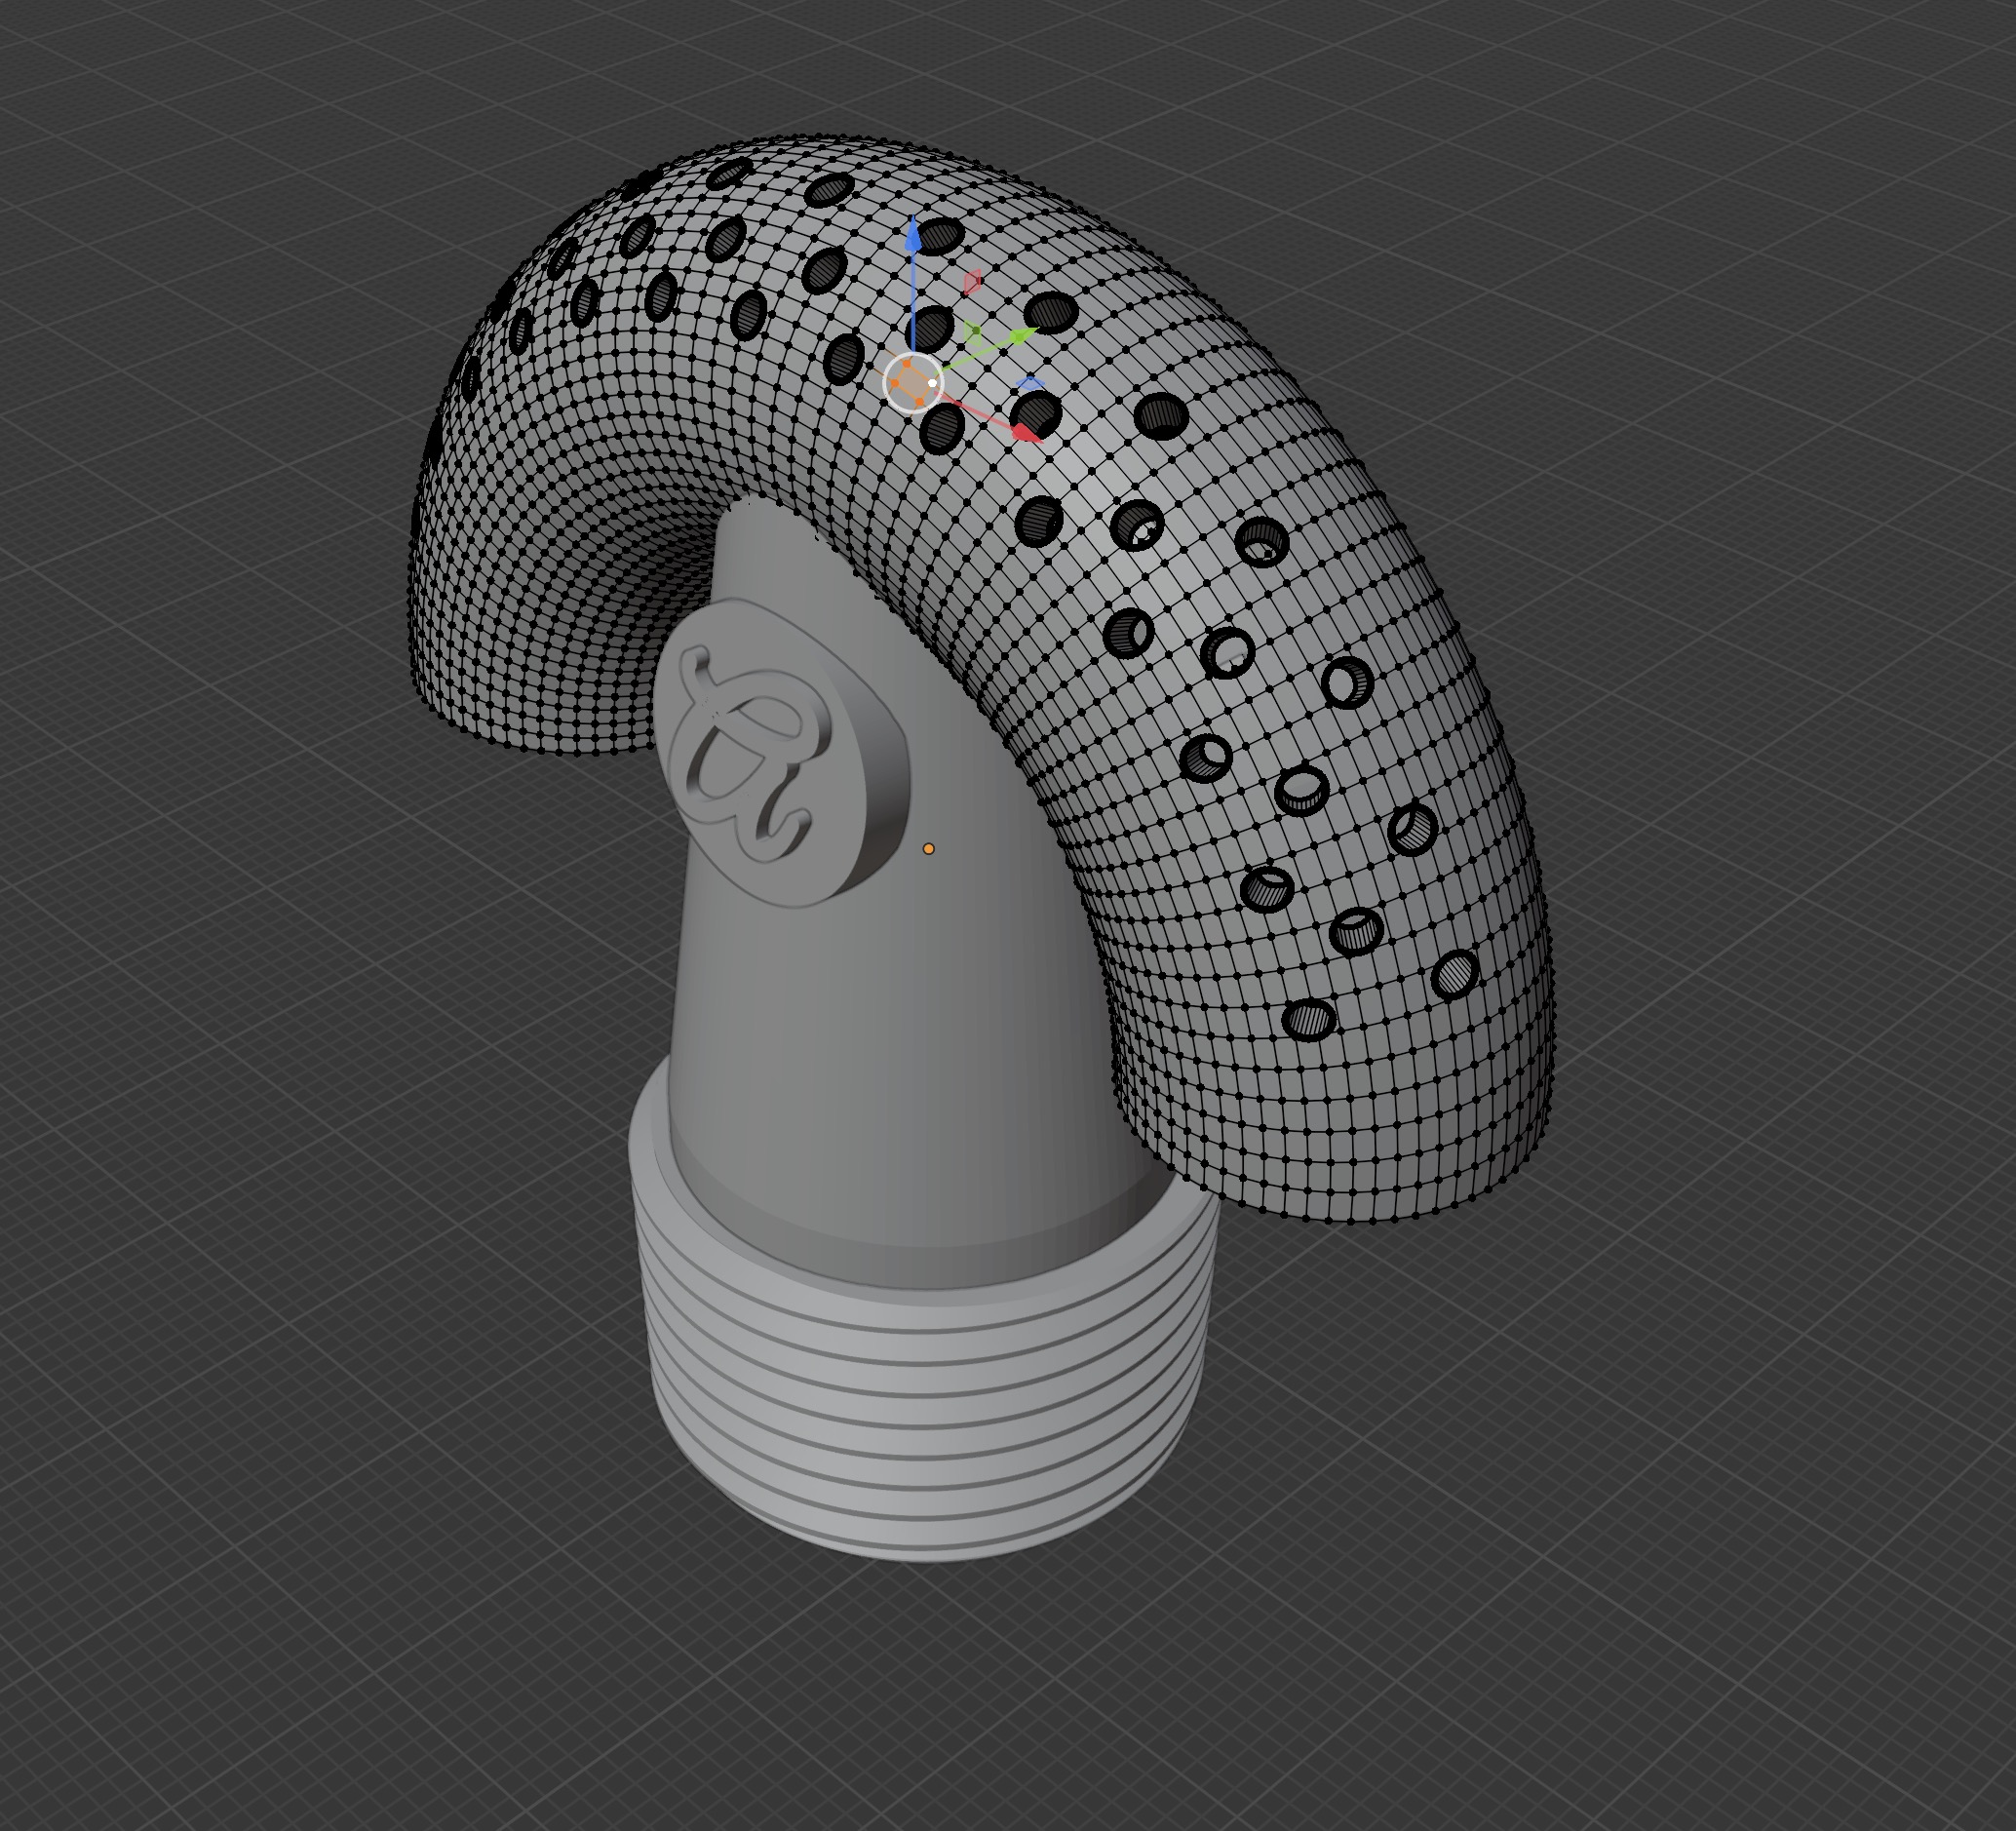
Task: Click the red X-axis gizmo arrow tip
Action: 1024,432
